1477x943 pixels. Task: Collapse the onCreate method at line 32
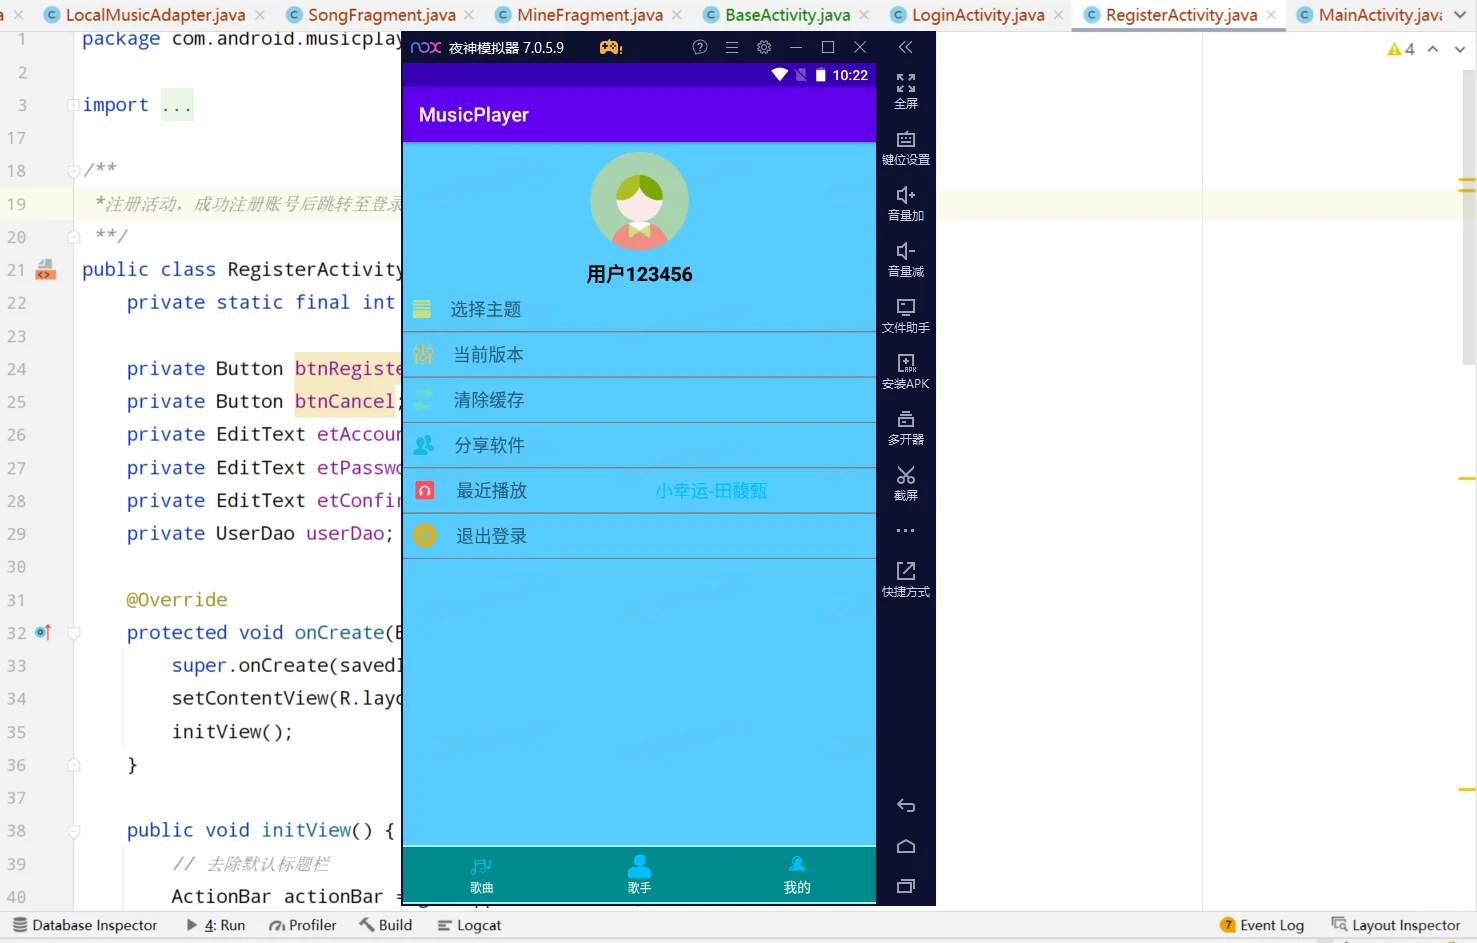click(74, 633)
